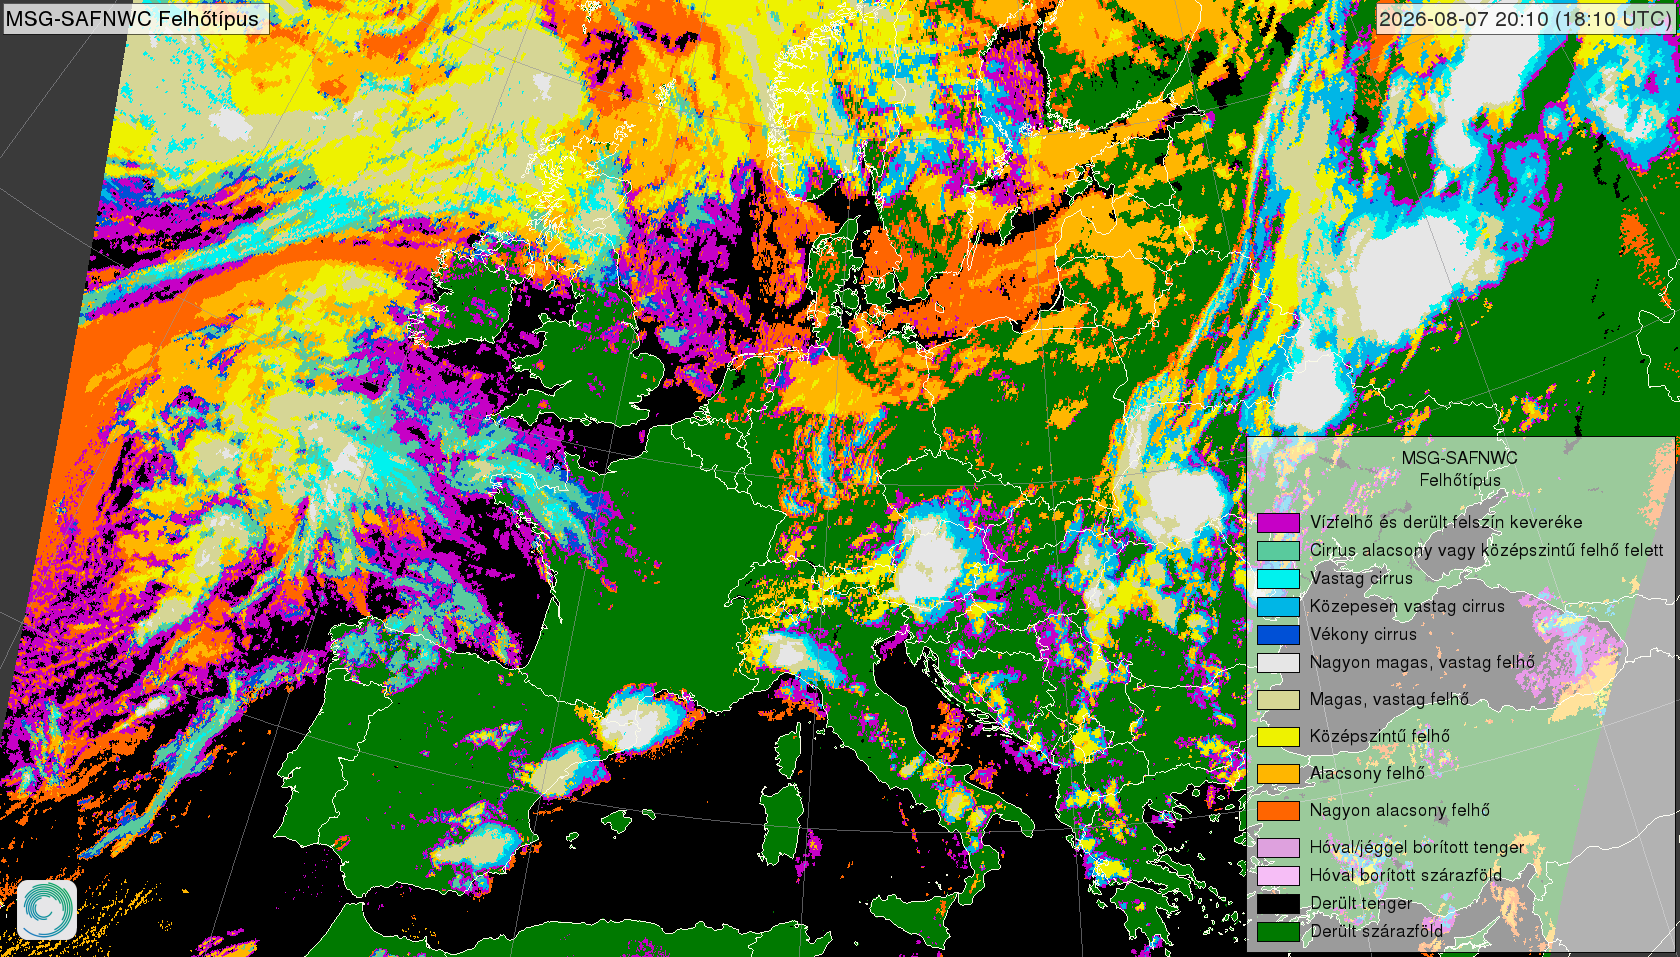Click the label "Vízfelhő és derült felszín keveréke"
1680x957 pixels.
(x=1446, y=522)
